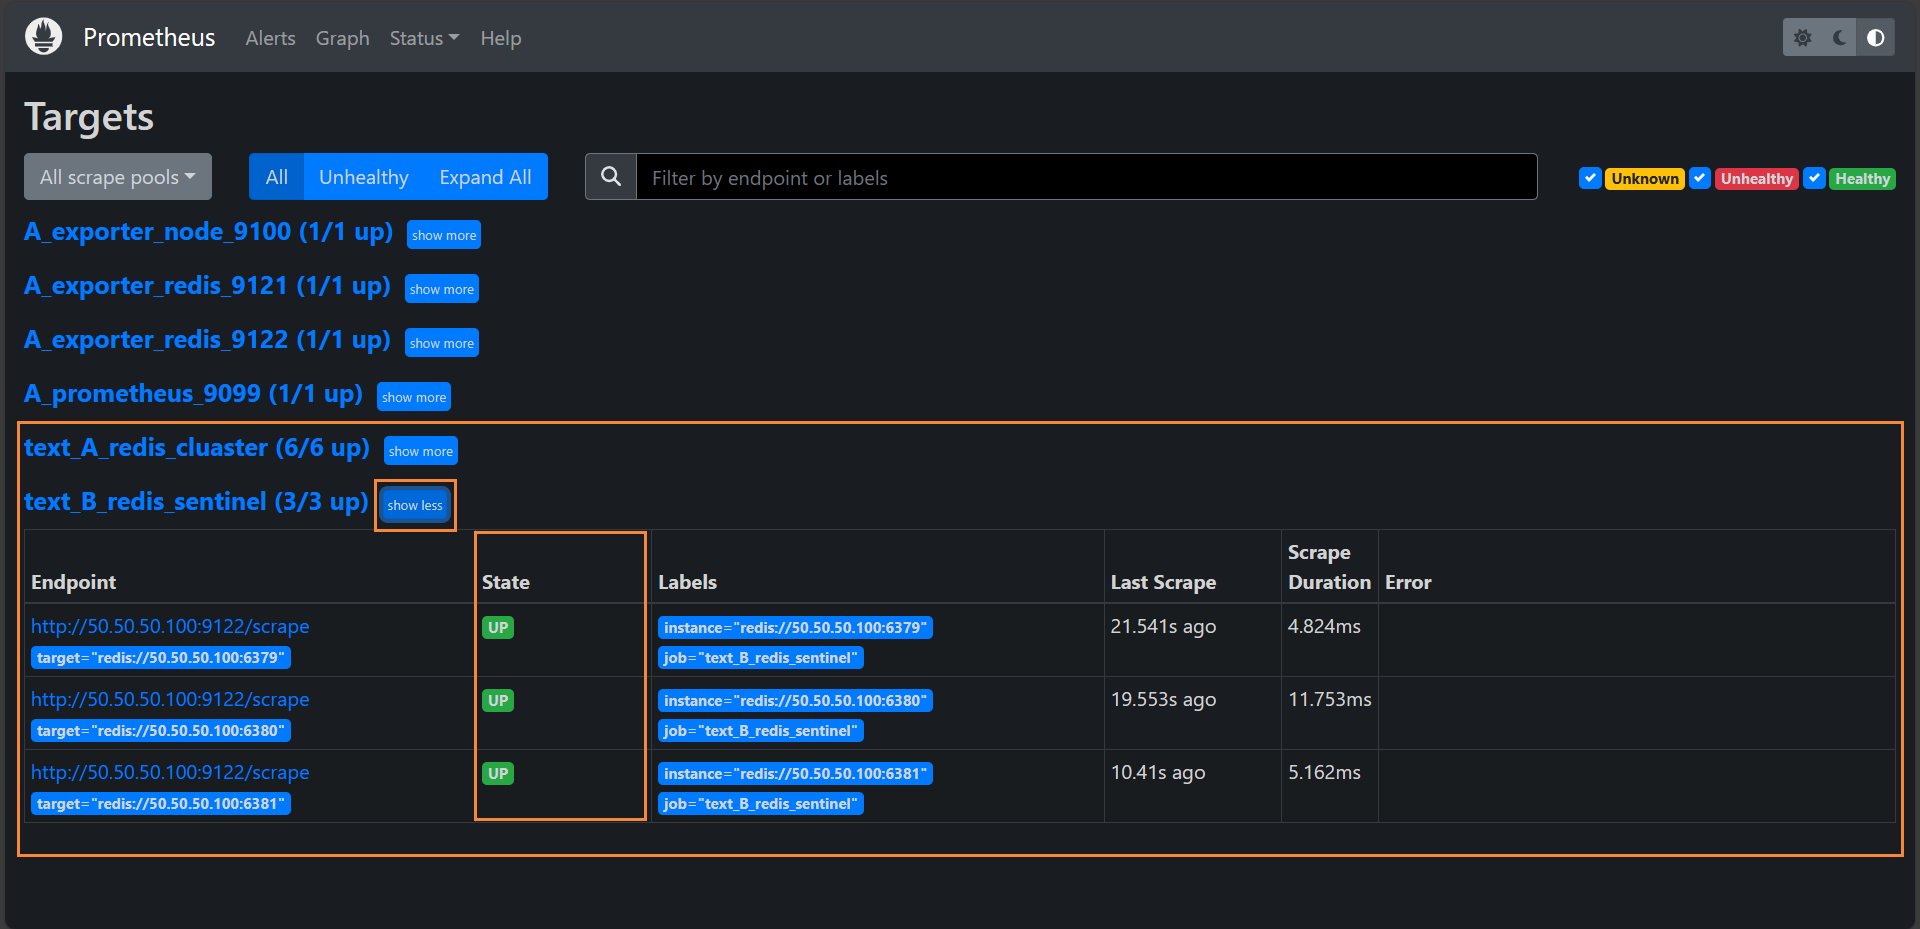The height and width of the screenshot is (929, 1920).
Task: Click the search magnifier icon
Action: coord(611,177)
